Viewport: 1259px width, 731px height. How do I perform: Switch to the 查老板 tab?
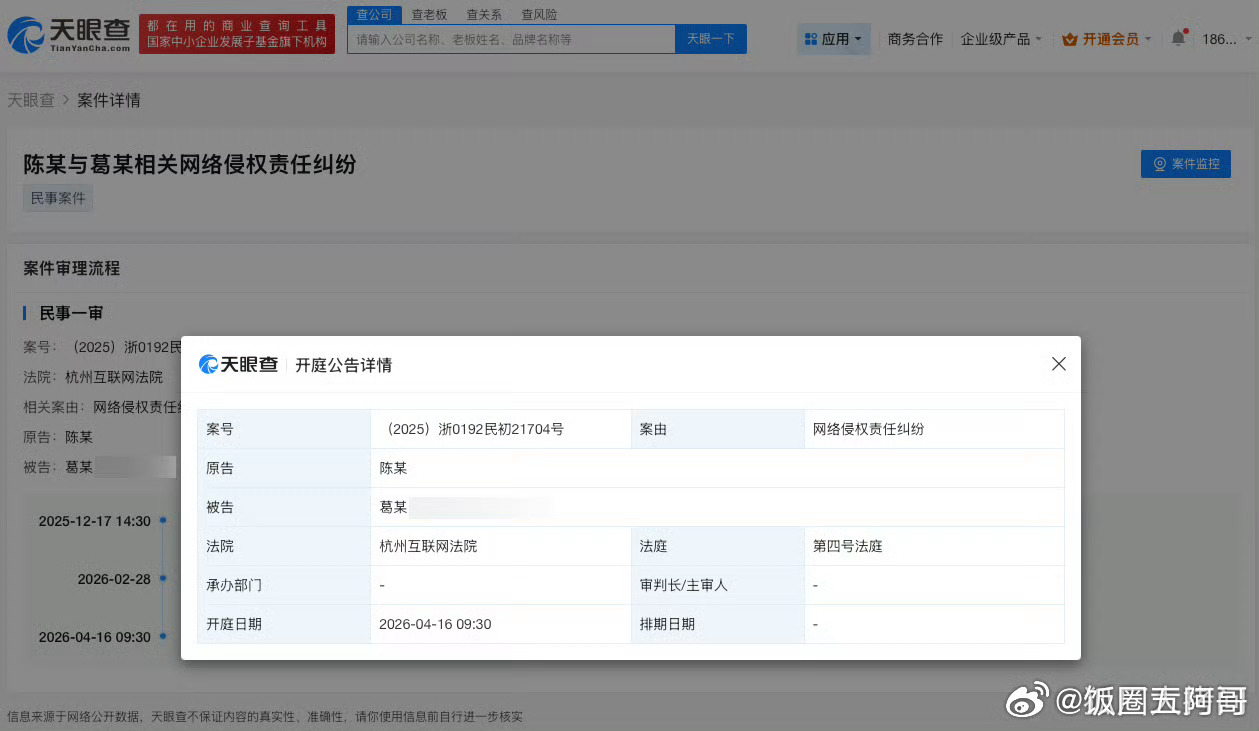point(429,13)
